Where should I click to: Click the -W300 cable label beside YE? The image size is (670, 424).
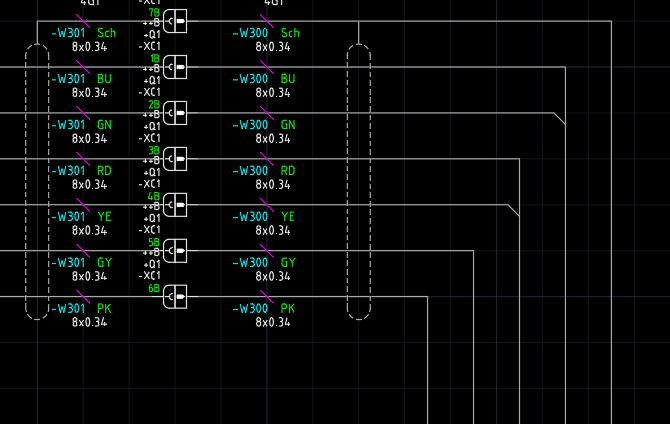pos(250,217)
